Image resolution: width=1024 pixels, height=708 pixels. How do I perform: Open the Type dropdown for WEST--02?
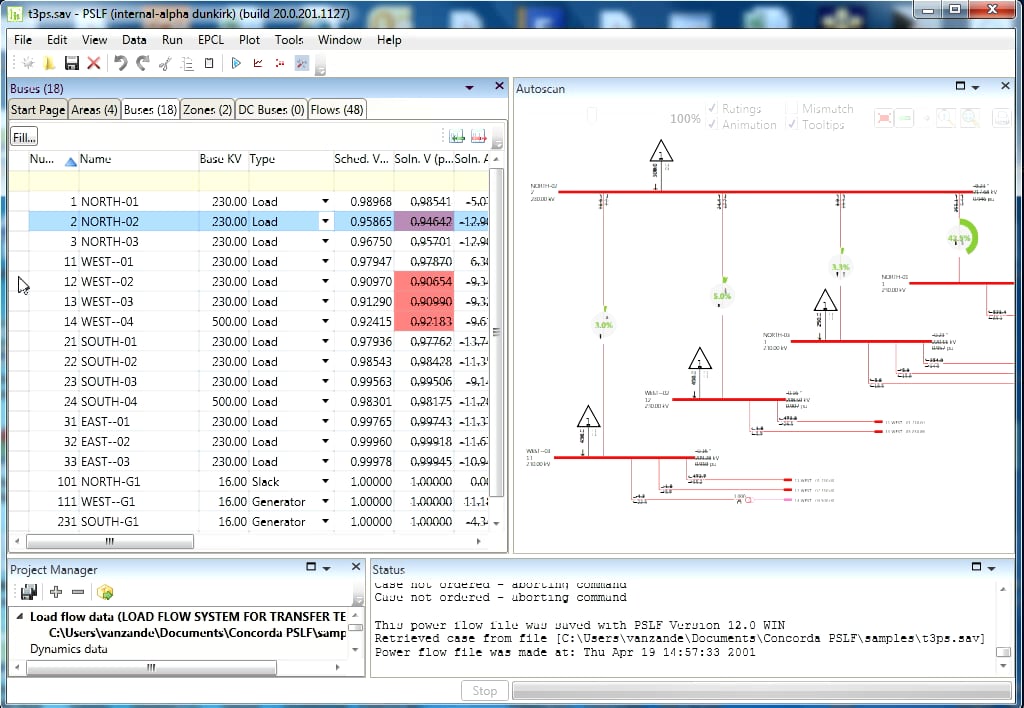(x=325, y=282)
